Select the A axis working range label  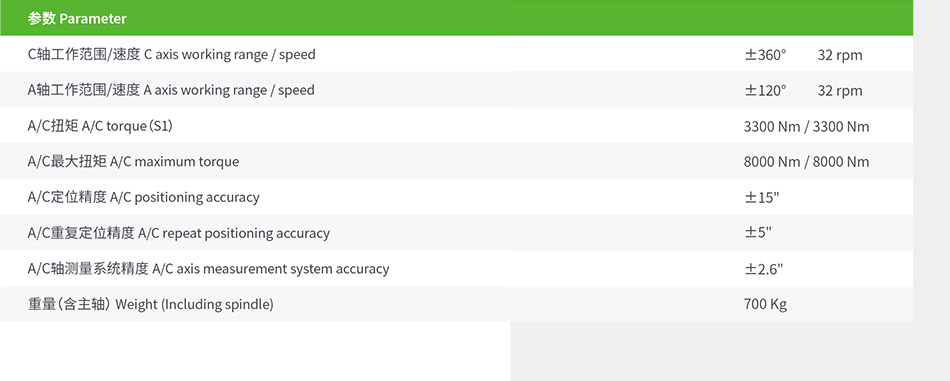click(x=171, y=90)
